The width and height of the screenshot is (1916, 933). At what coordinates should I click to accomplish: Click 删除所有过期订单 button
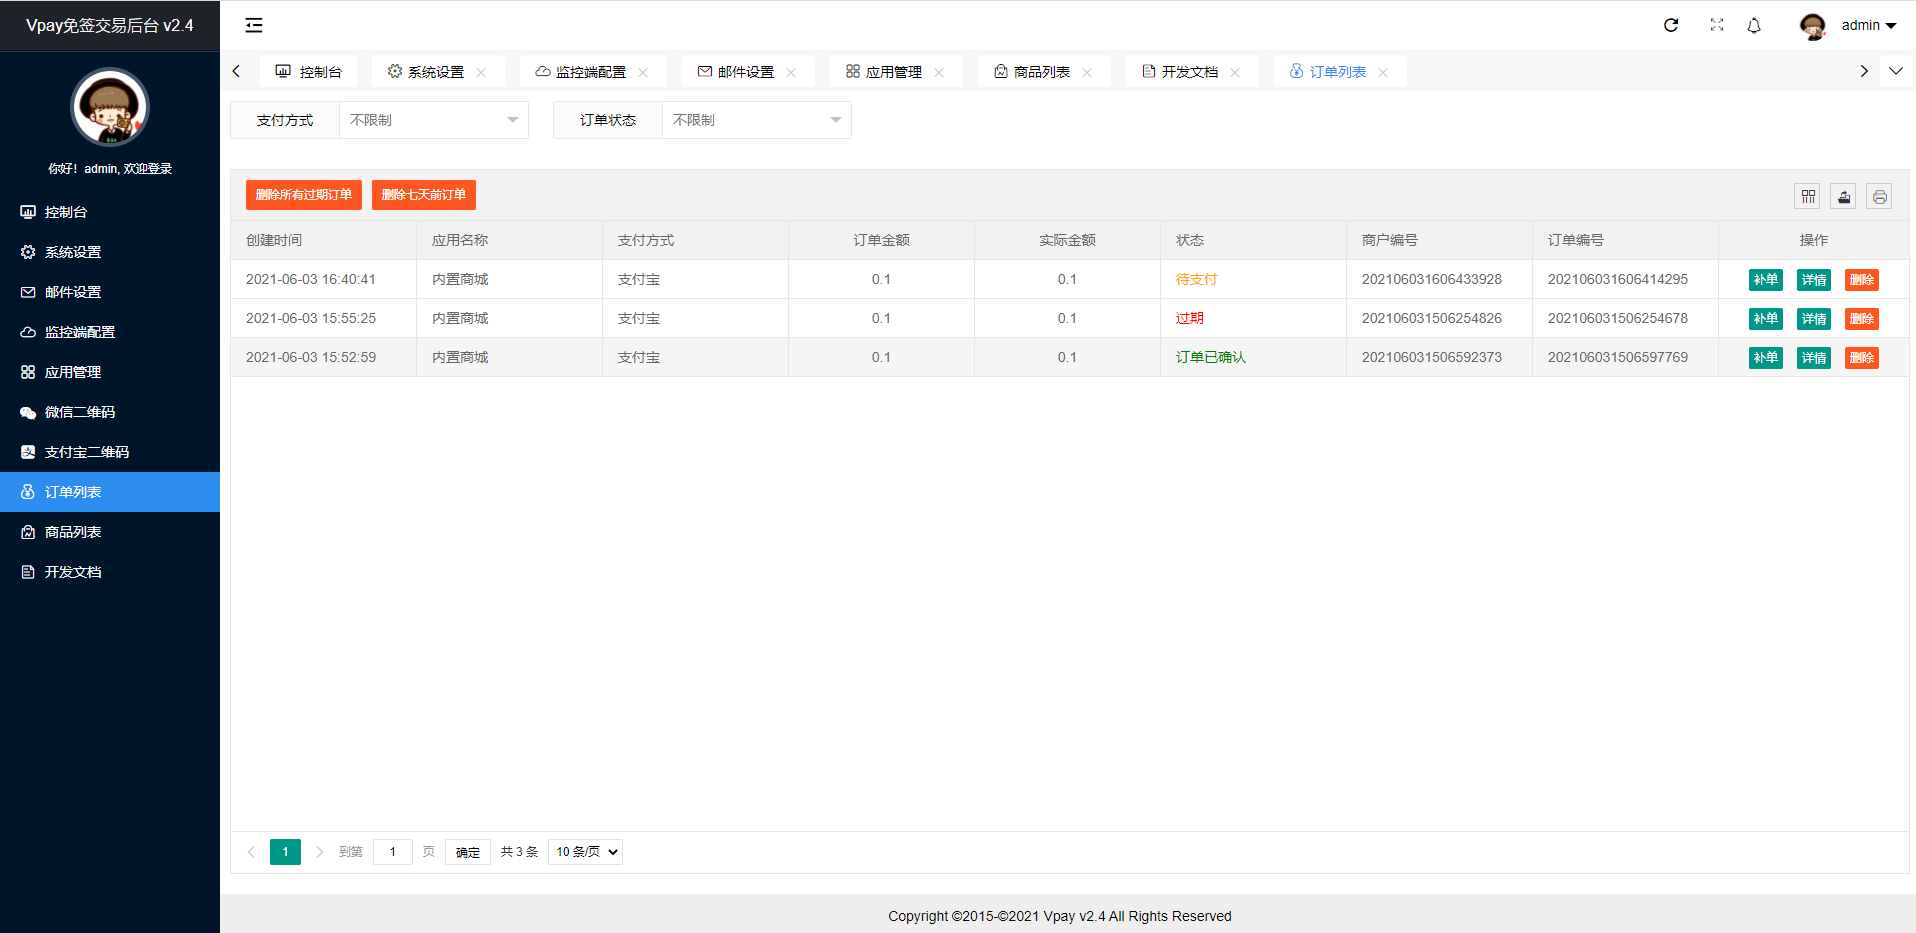tap(304, 195)
